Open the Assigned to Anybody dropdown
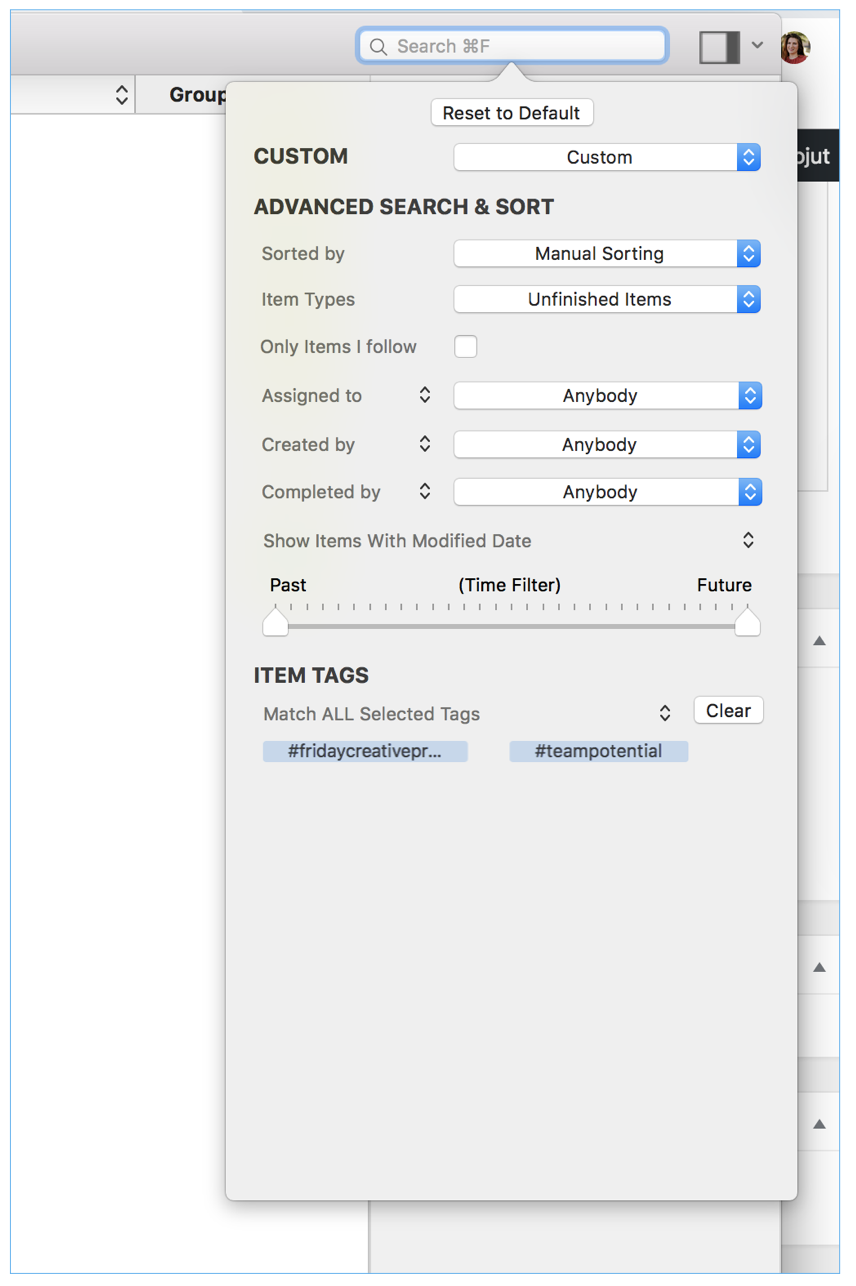 pos(607,396)
